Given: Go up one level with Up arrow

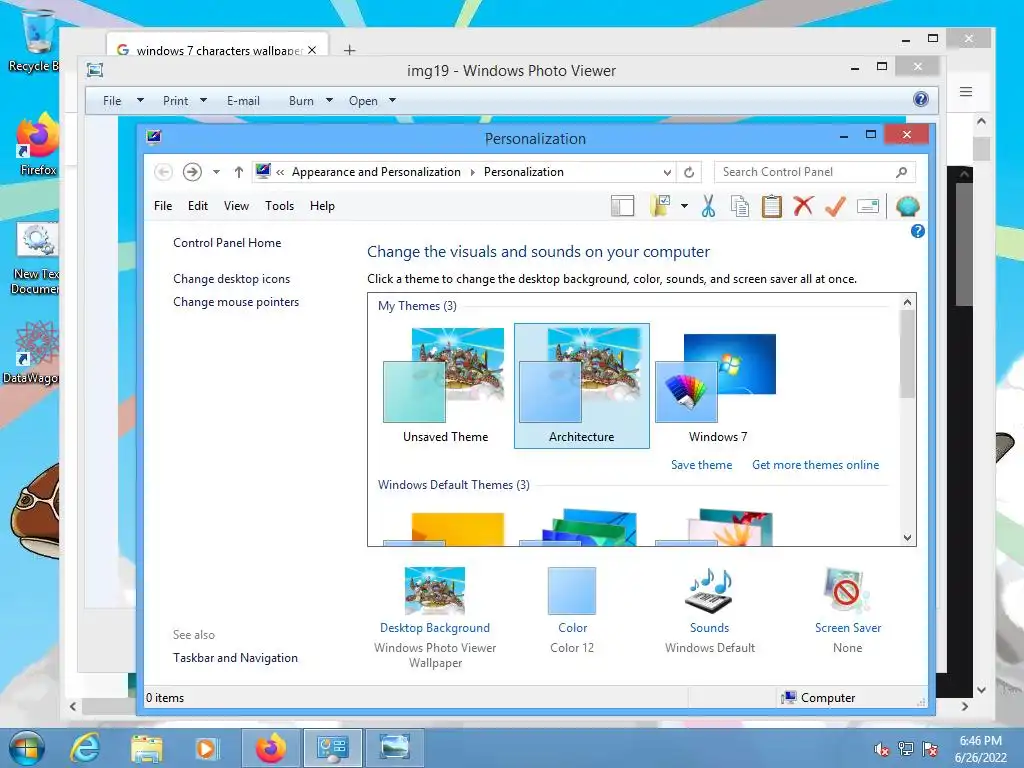Looking at the screenshot, I should 238,172.
